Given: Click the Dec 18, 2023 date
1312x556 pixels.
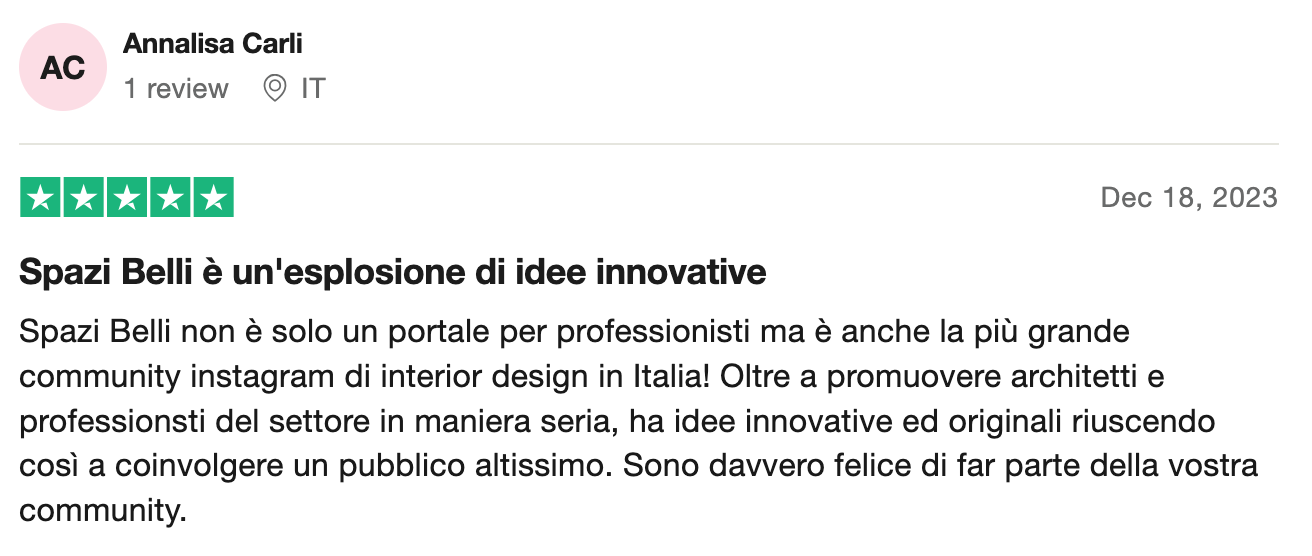Looking at the screenshot, I should point(1189,198).
